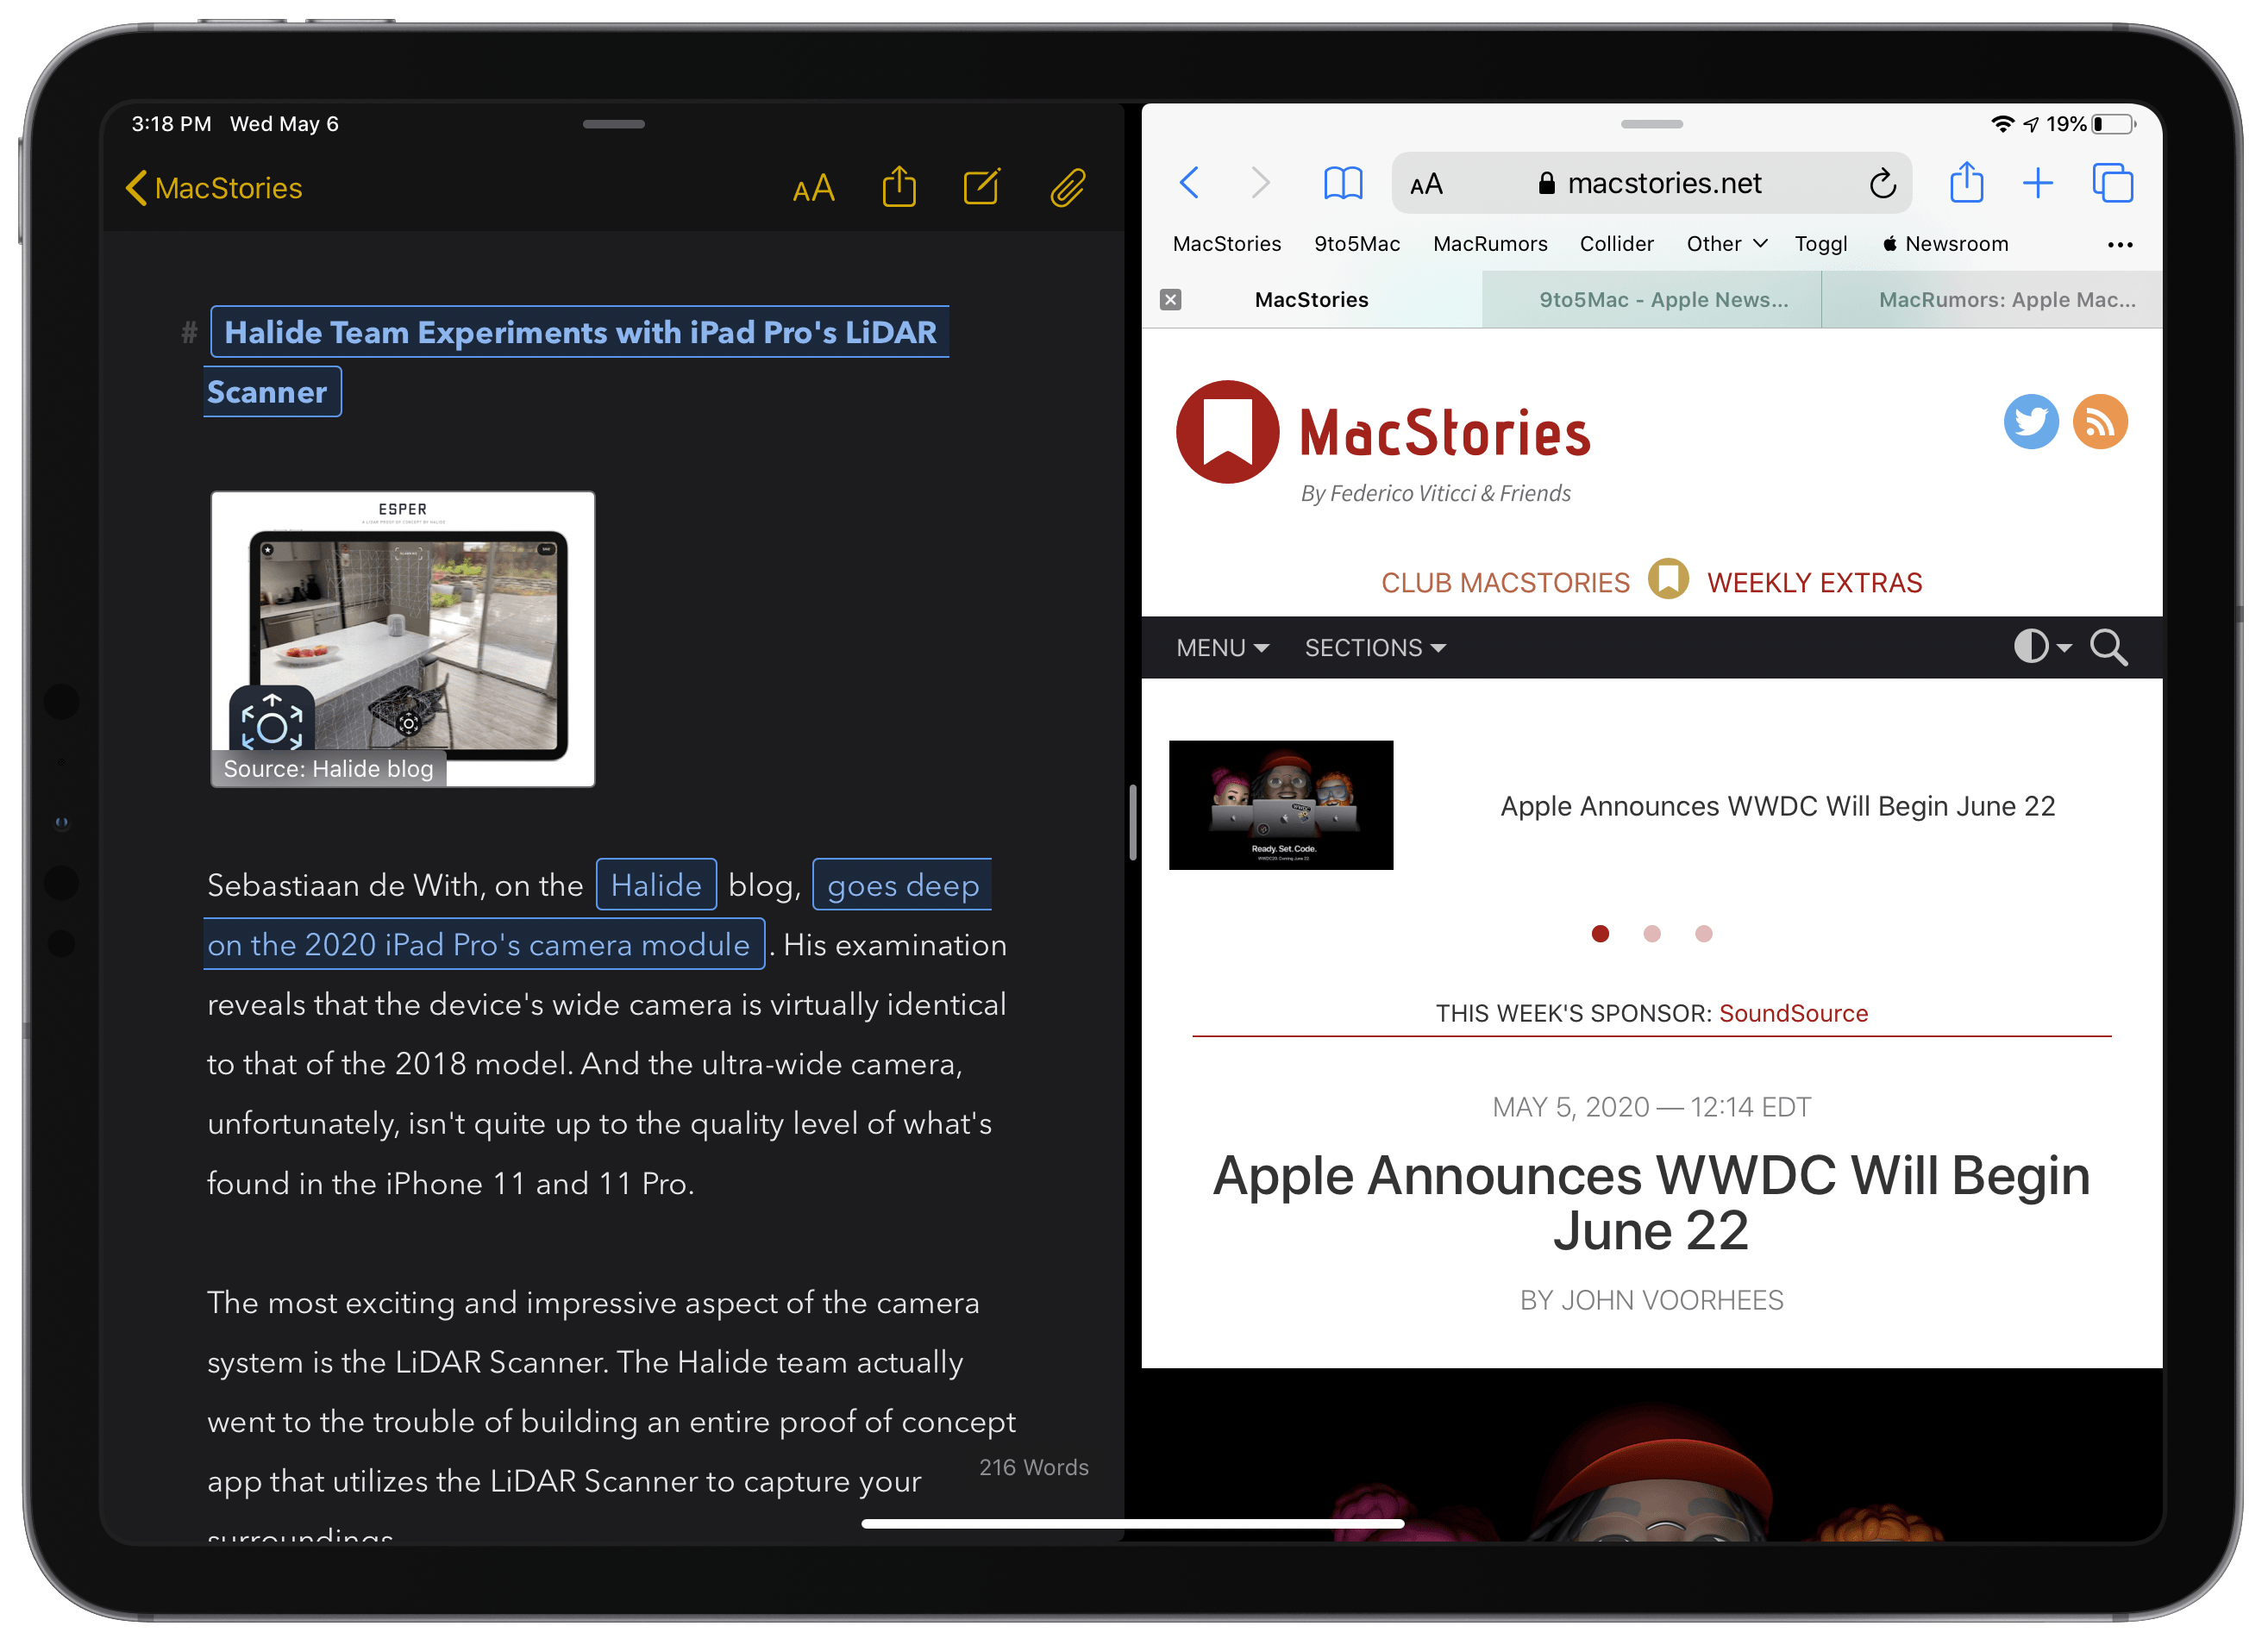Tap author John Voorhees byline
The image size is (2268, 1645).
(x=1651, y=1300)
